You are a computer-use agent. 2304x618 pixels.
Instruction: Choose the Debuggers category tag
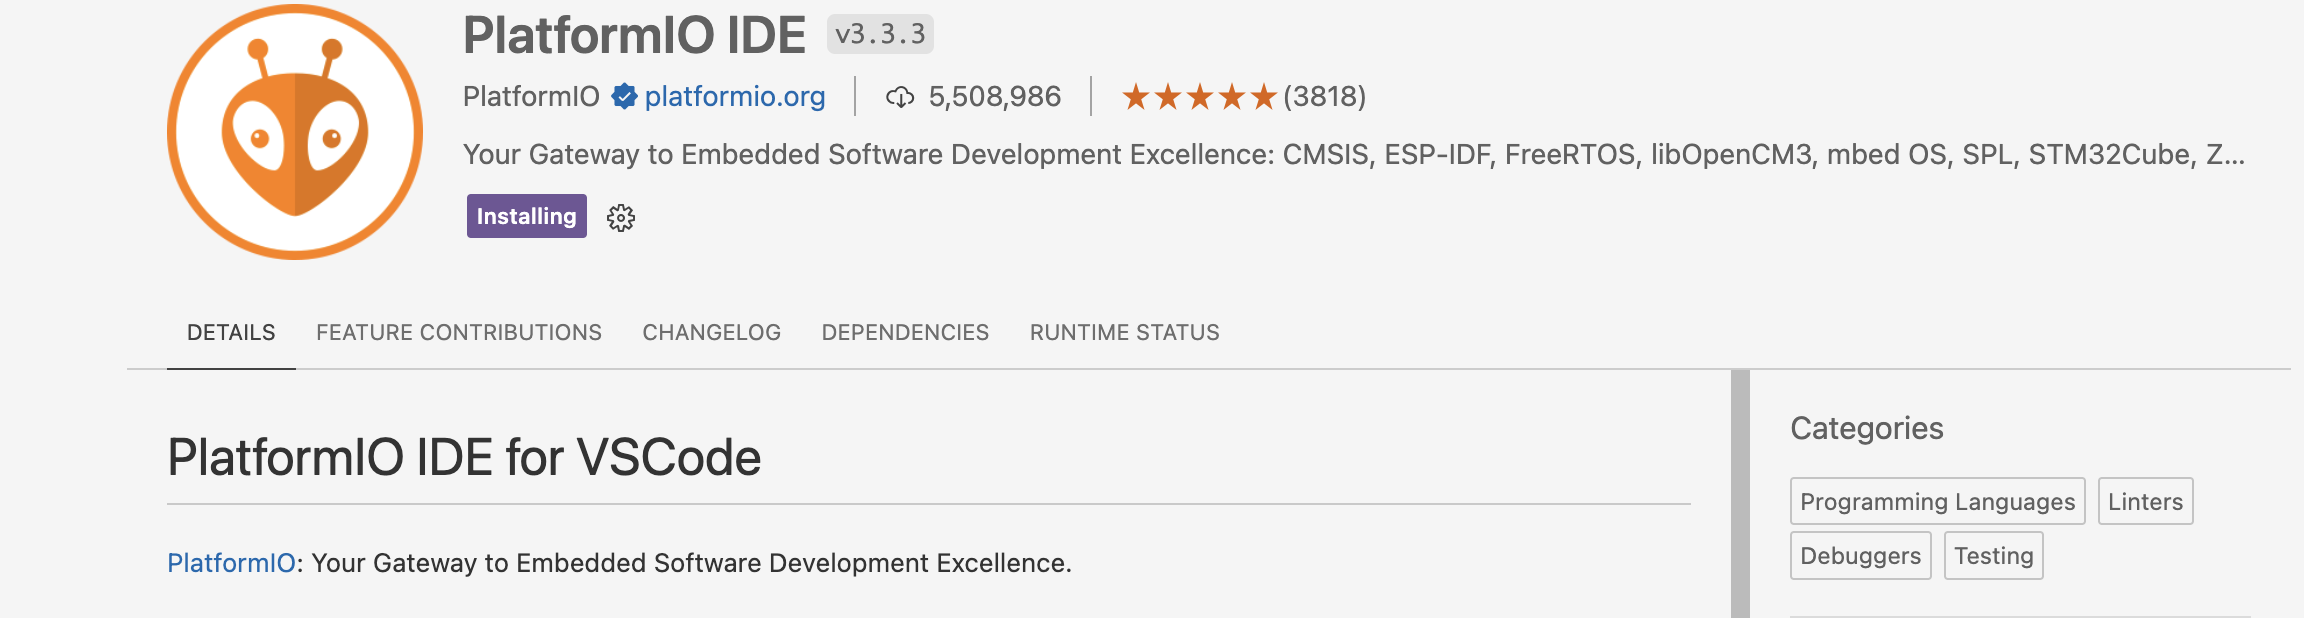1861,555
